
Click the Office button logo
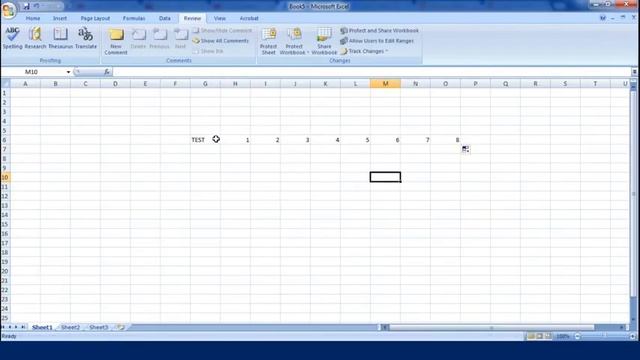pos(8,10)
